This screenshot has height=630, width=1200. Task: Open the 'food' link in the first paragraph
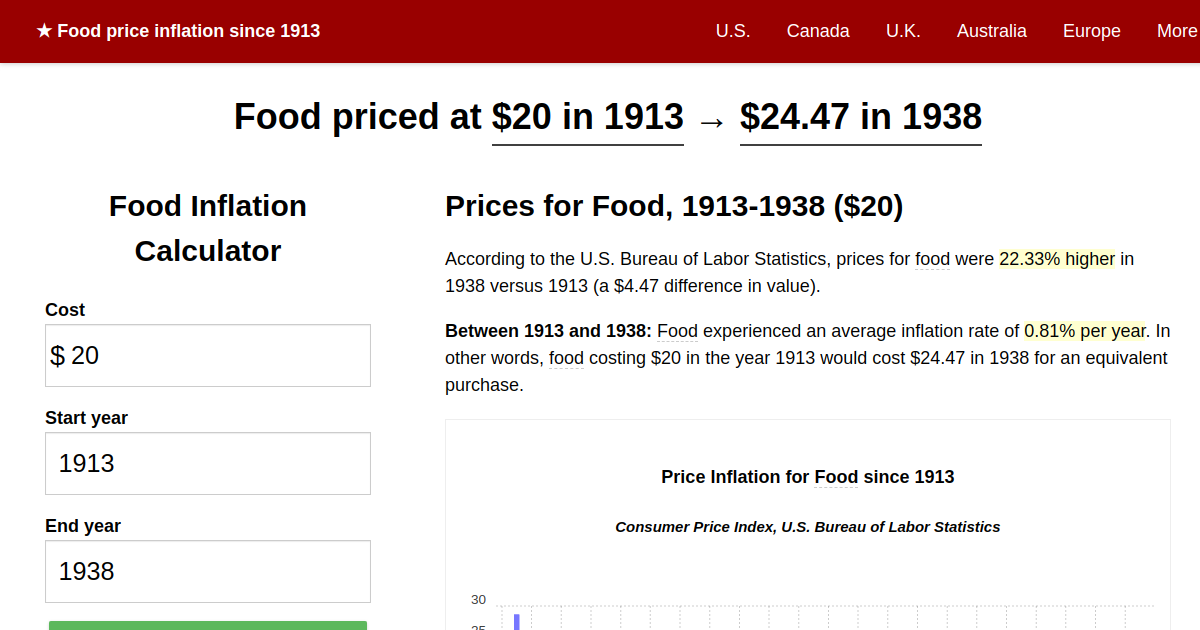tap(932, 259)
